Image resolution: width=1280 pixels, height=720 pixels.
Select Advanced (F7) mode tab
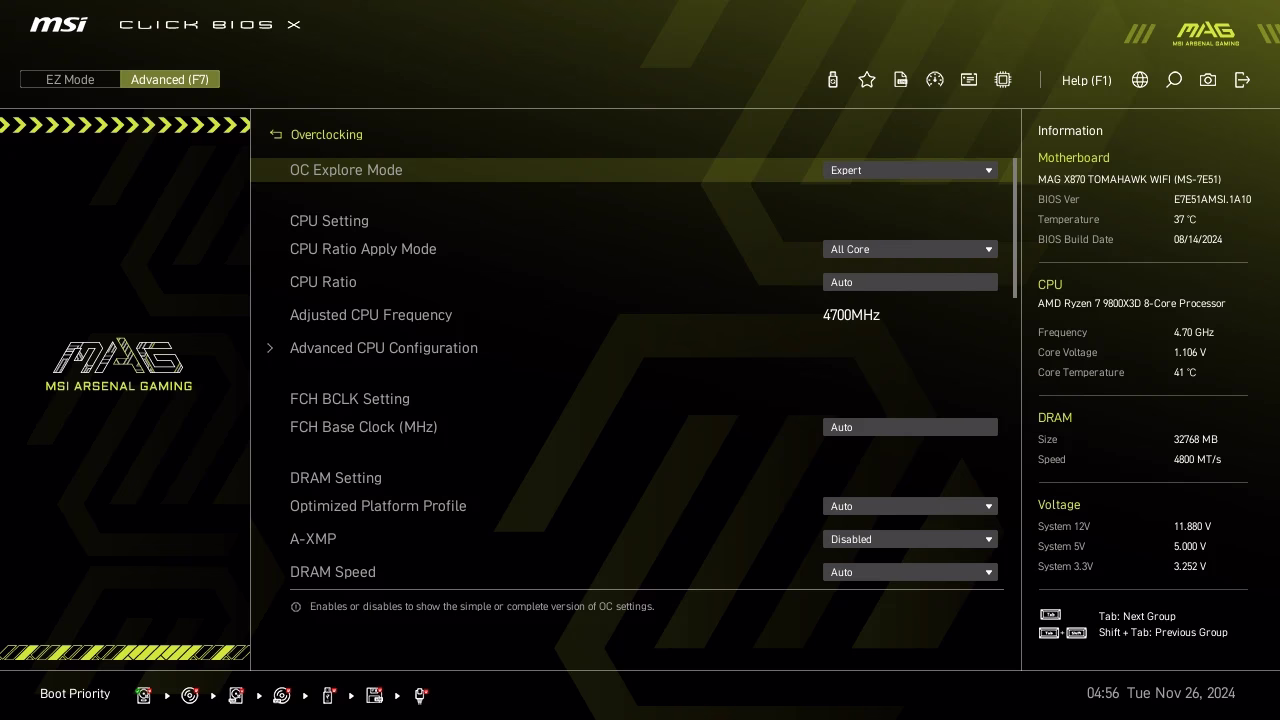pos(170,80)
